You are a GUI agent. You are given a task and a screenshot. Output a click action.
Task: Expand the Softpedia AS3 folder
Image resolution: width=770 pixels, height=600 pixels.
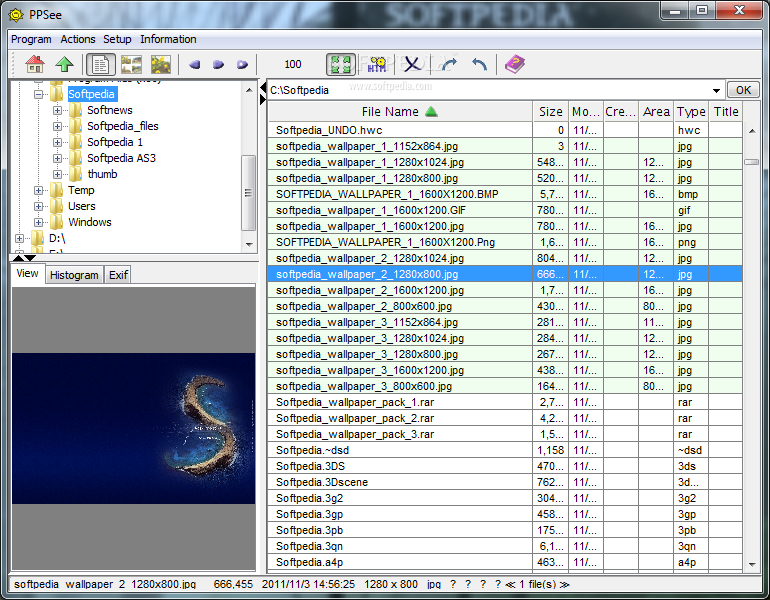click(x=57, y=159)
